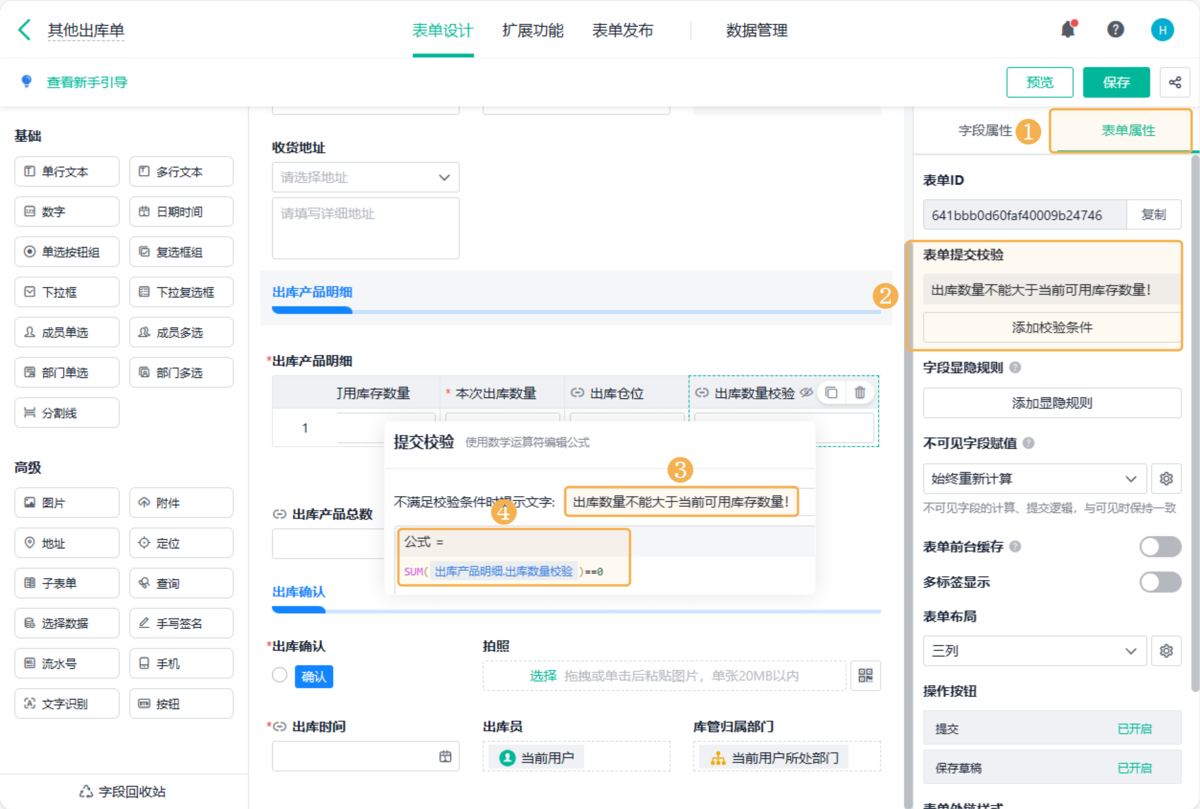Click the share icon next to 保存
The height and width of the screenshot is (809, 1200).
pyautogui.click(x=1175, y=82)
